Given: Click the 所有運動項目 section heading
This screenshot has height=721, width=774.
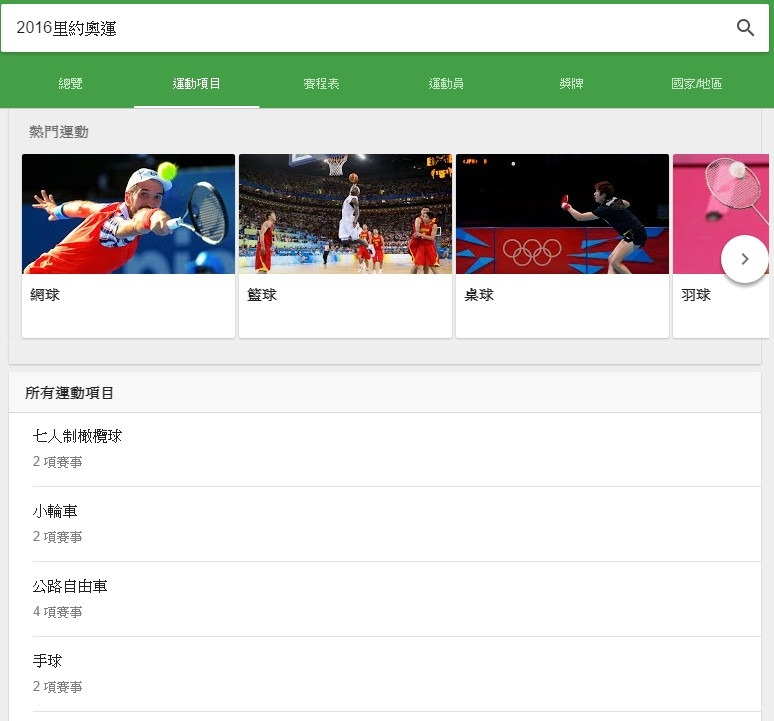Looking at the screenshot, I should (x=70, y=393).
